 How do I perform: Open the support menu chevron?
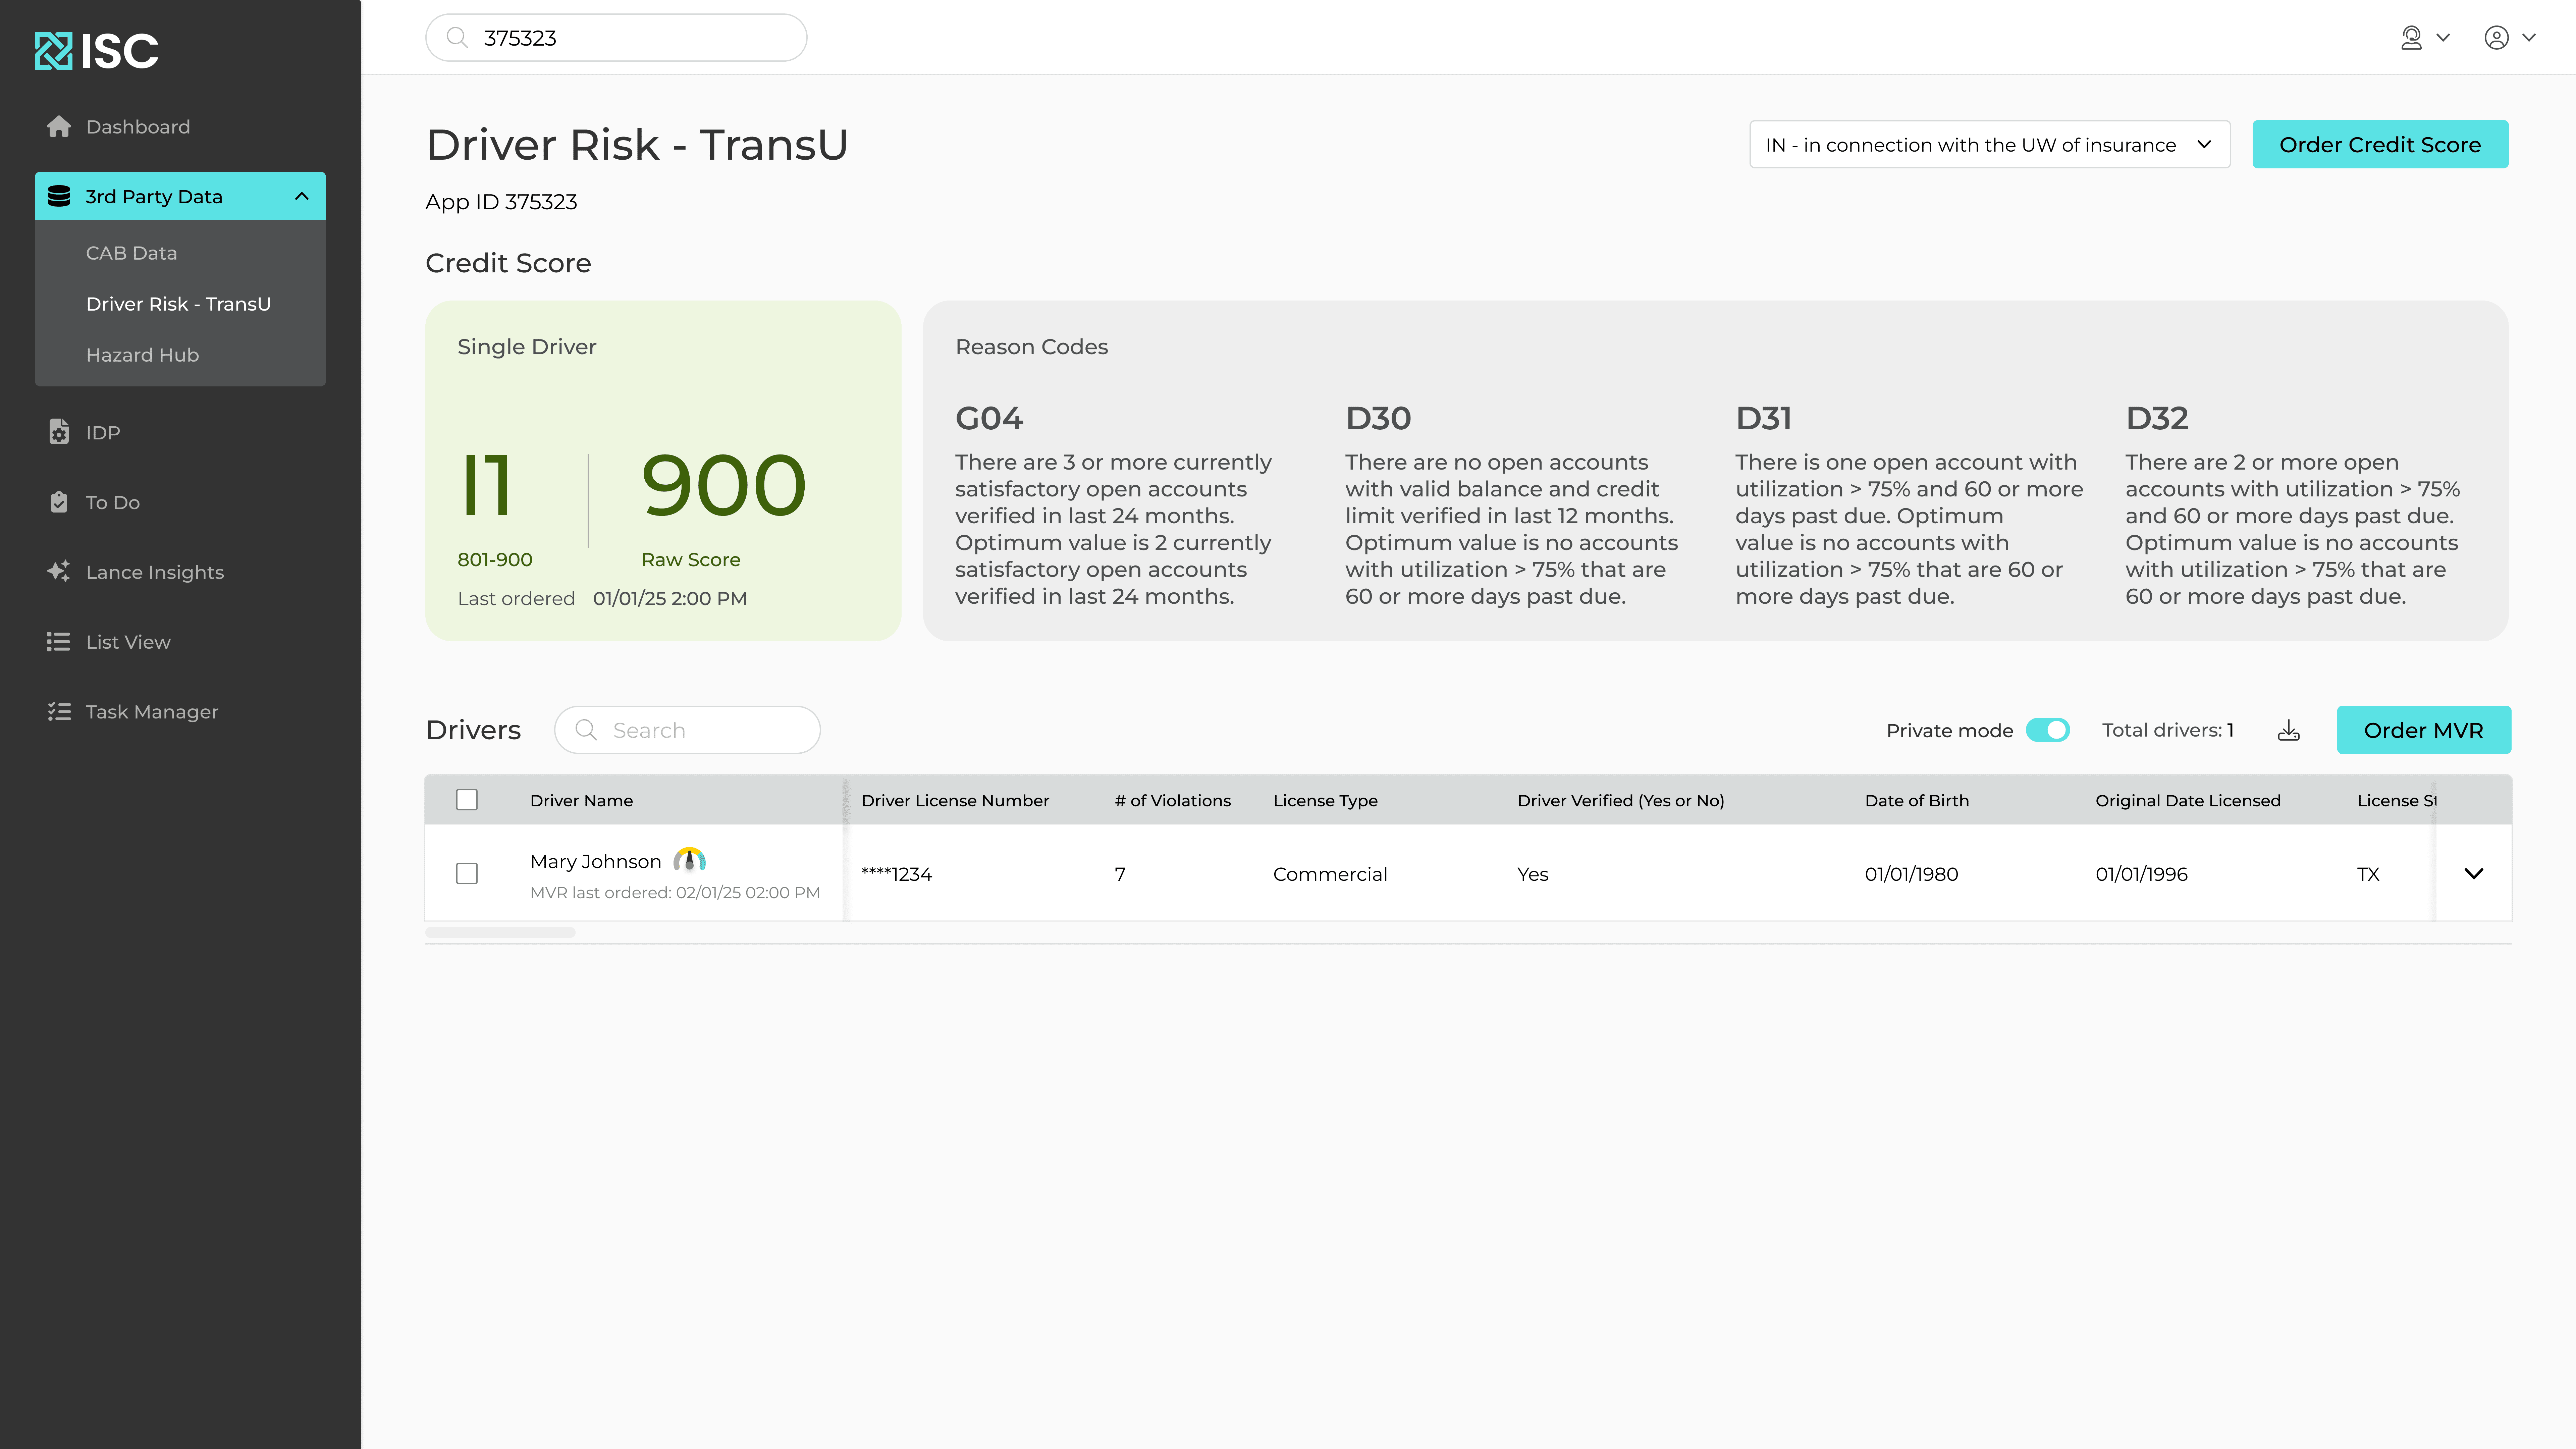2443,38
